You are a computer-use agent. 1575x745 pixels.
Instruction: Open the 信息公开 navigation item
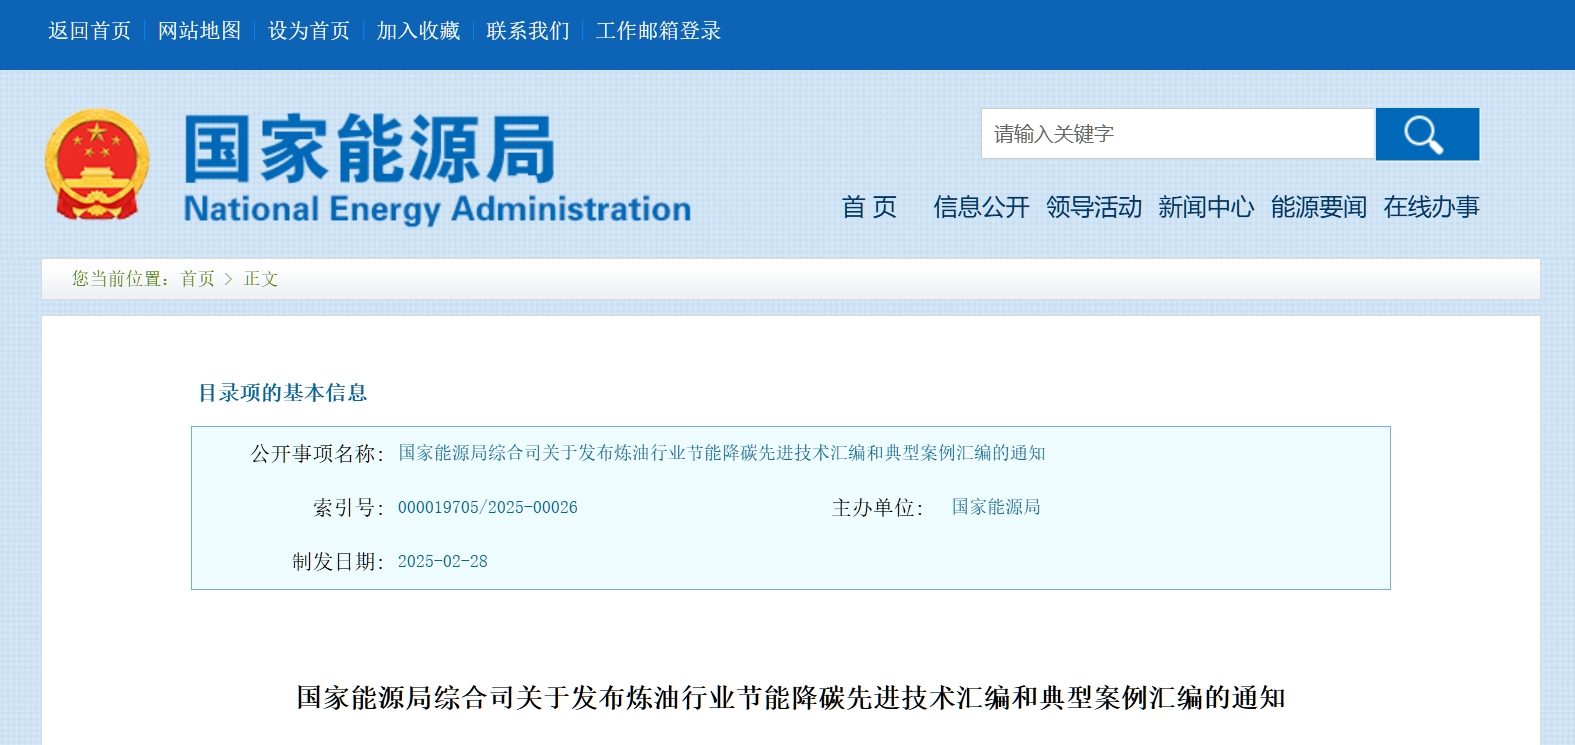981,207
